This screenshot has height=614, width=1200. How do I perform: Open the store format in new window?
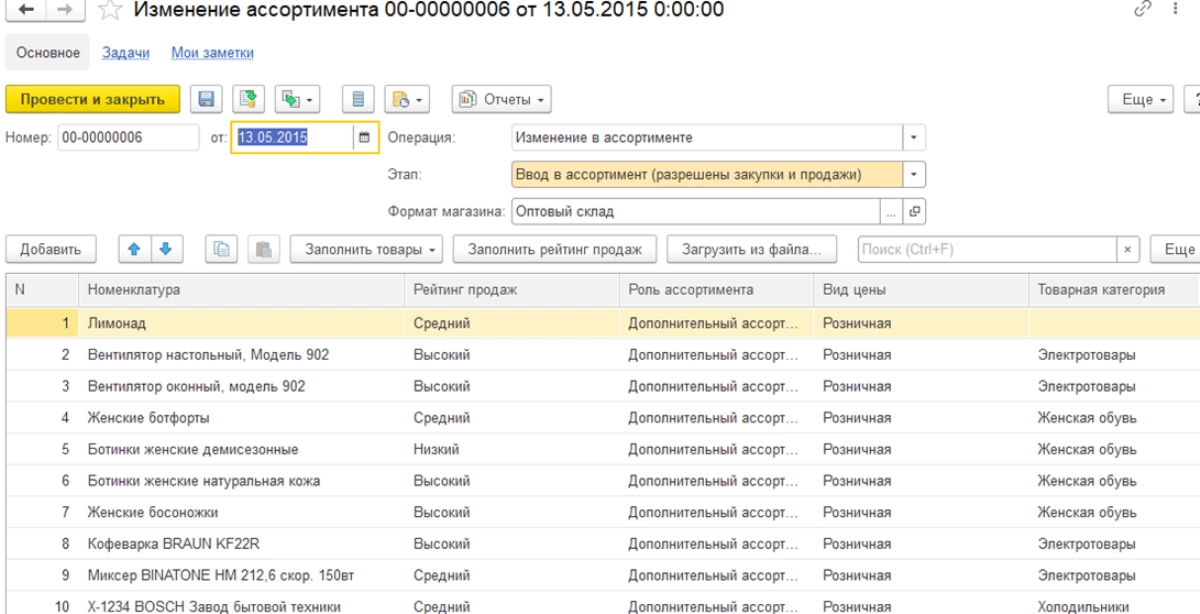[x=914, y=212]
